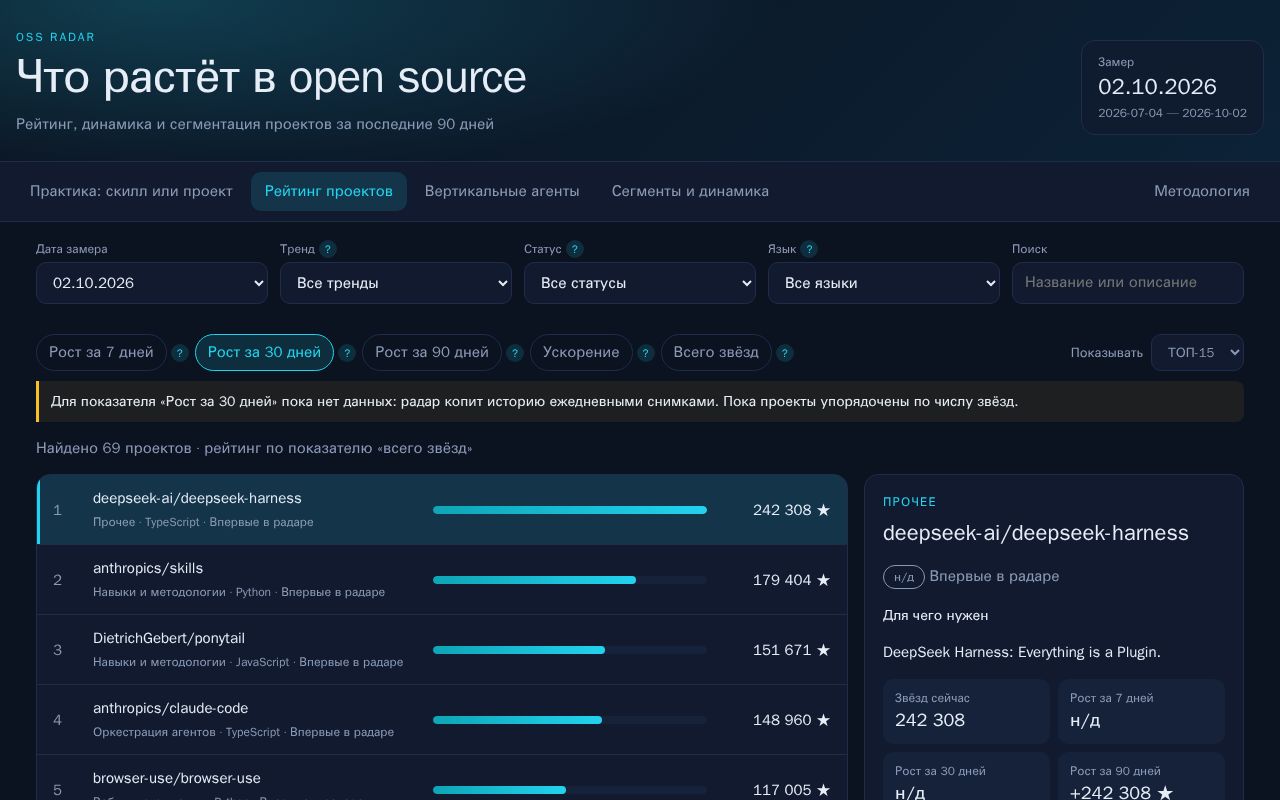Open the ТОП-15 Показывать dropdown
The height and width of the screenshot is (800, 1280).
coord(1197,352)
